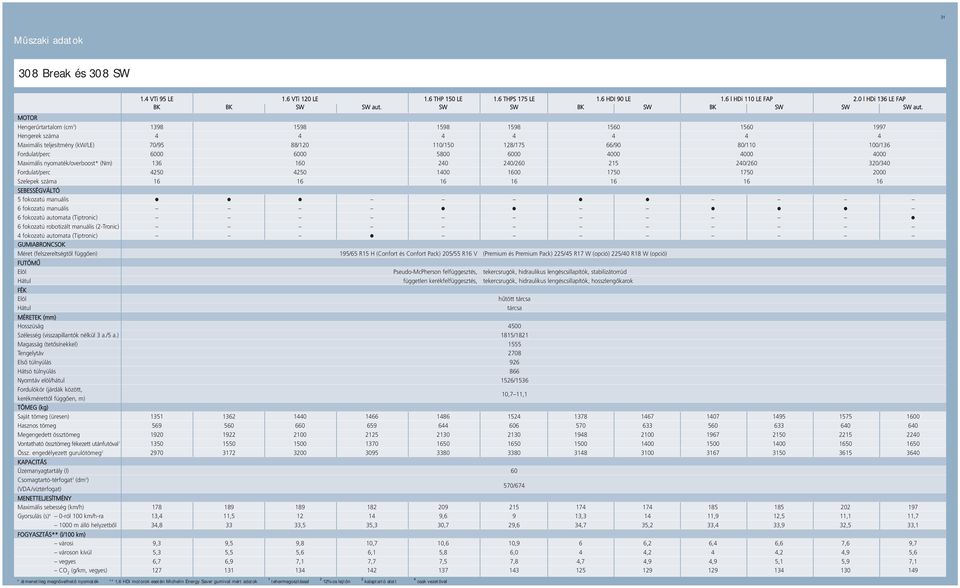Screen dimensions: 960x588
Task: Select the '128/175' maximum power value
Action: 514,145
